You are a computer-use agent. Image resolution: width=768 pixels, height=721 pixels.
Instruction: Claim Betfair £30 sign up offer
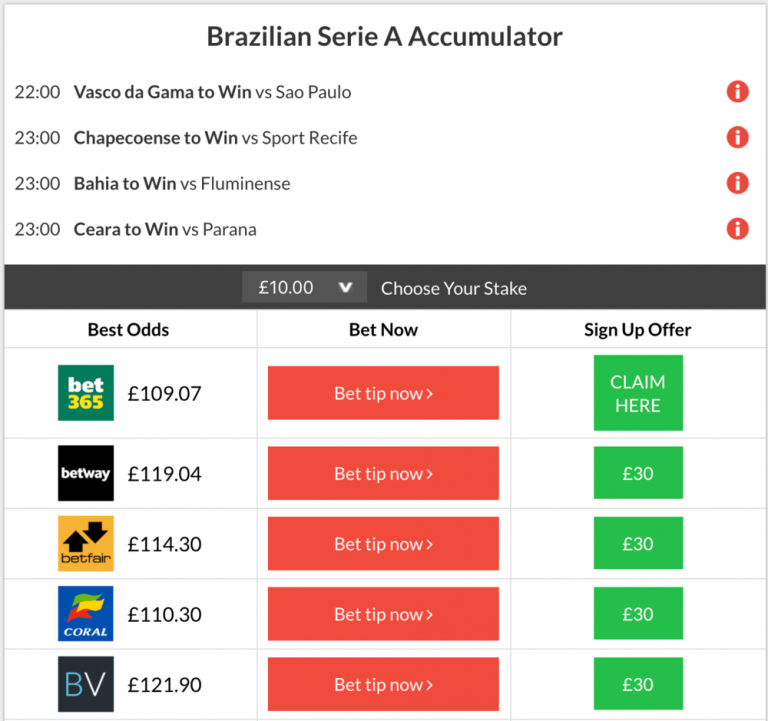coord(638,543)
